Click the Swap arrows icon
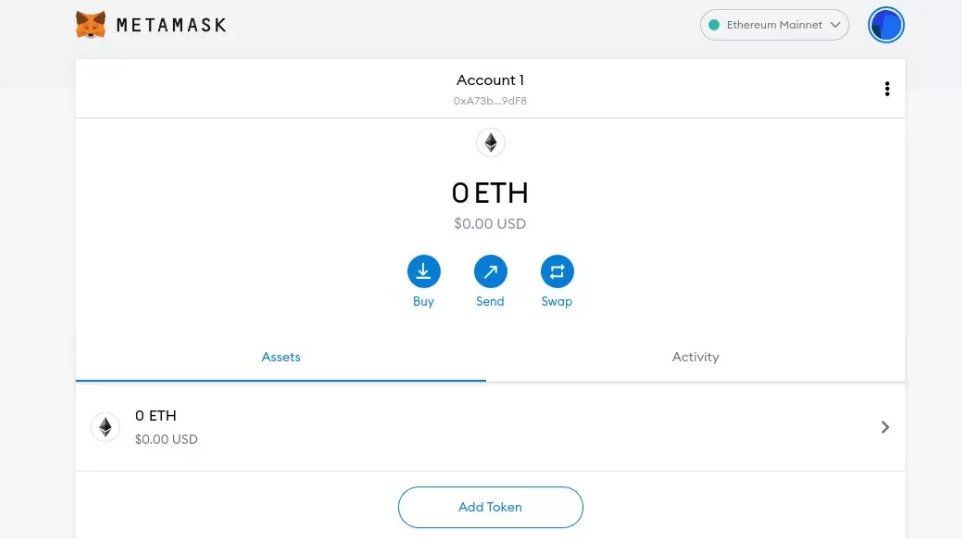 (x=557, y=271)
